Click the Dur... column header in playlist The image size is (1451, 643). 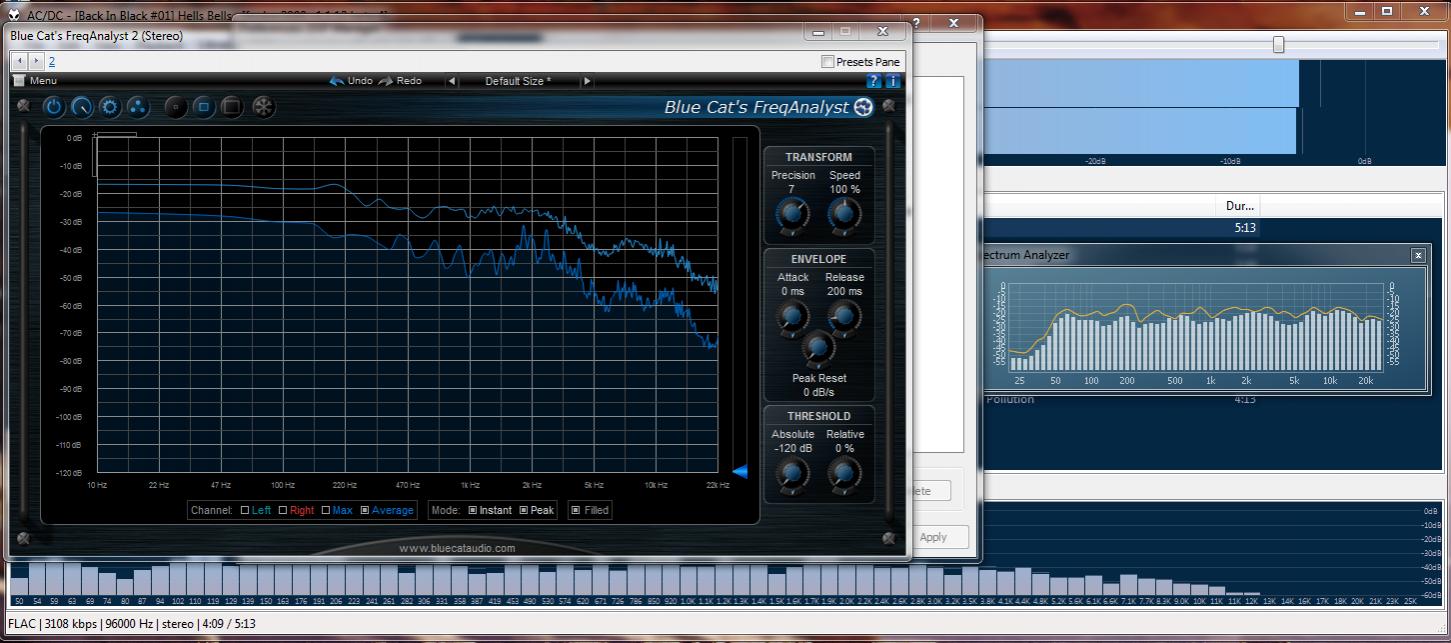point(1240,205)
